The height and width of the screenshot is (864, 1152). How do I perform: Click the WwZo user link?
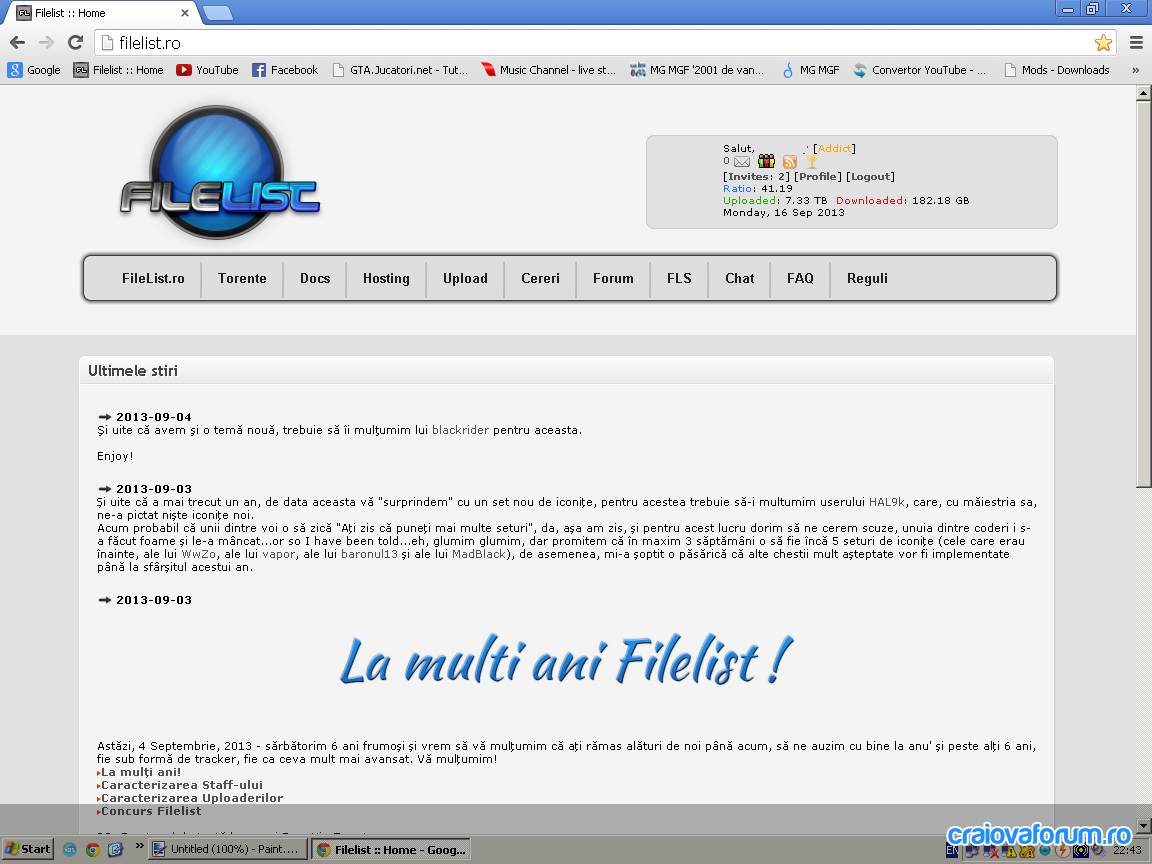(x=198, y=554)
